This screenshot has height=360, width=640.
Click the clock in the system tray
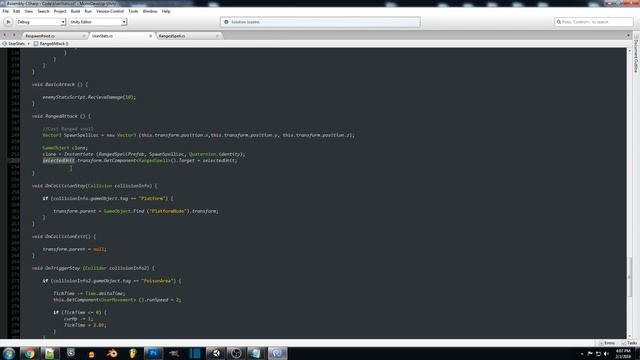[x=623, y=353]
